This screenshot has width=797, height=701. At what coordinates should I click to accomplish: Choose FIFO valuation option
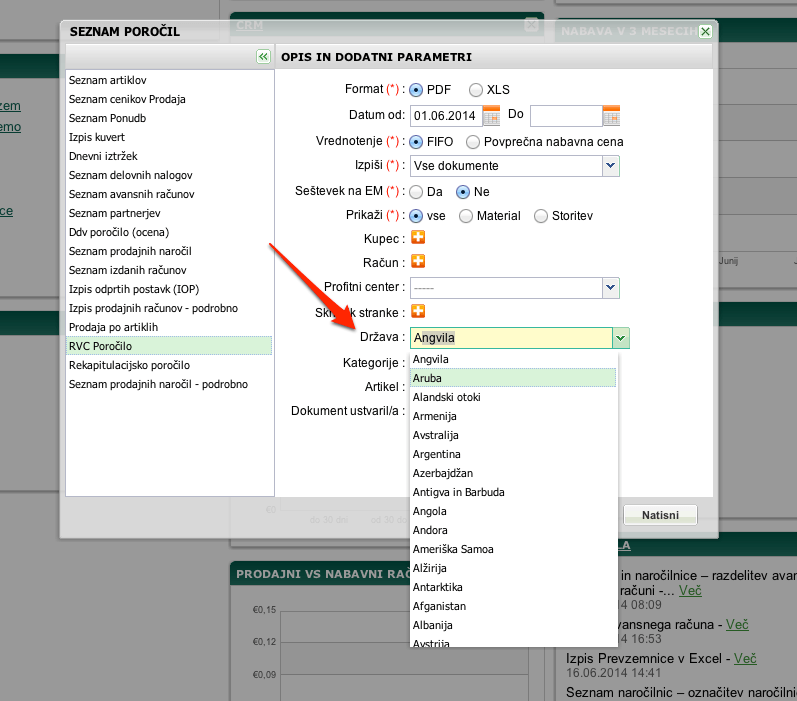coord(416,142)
